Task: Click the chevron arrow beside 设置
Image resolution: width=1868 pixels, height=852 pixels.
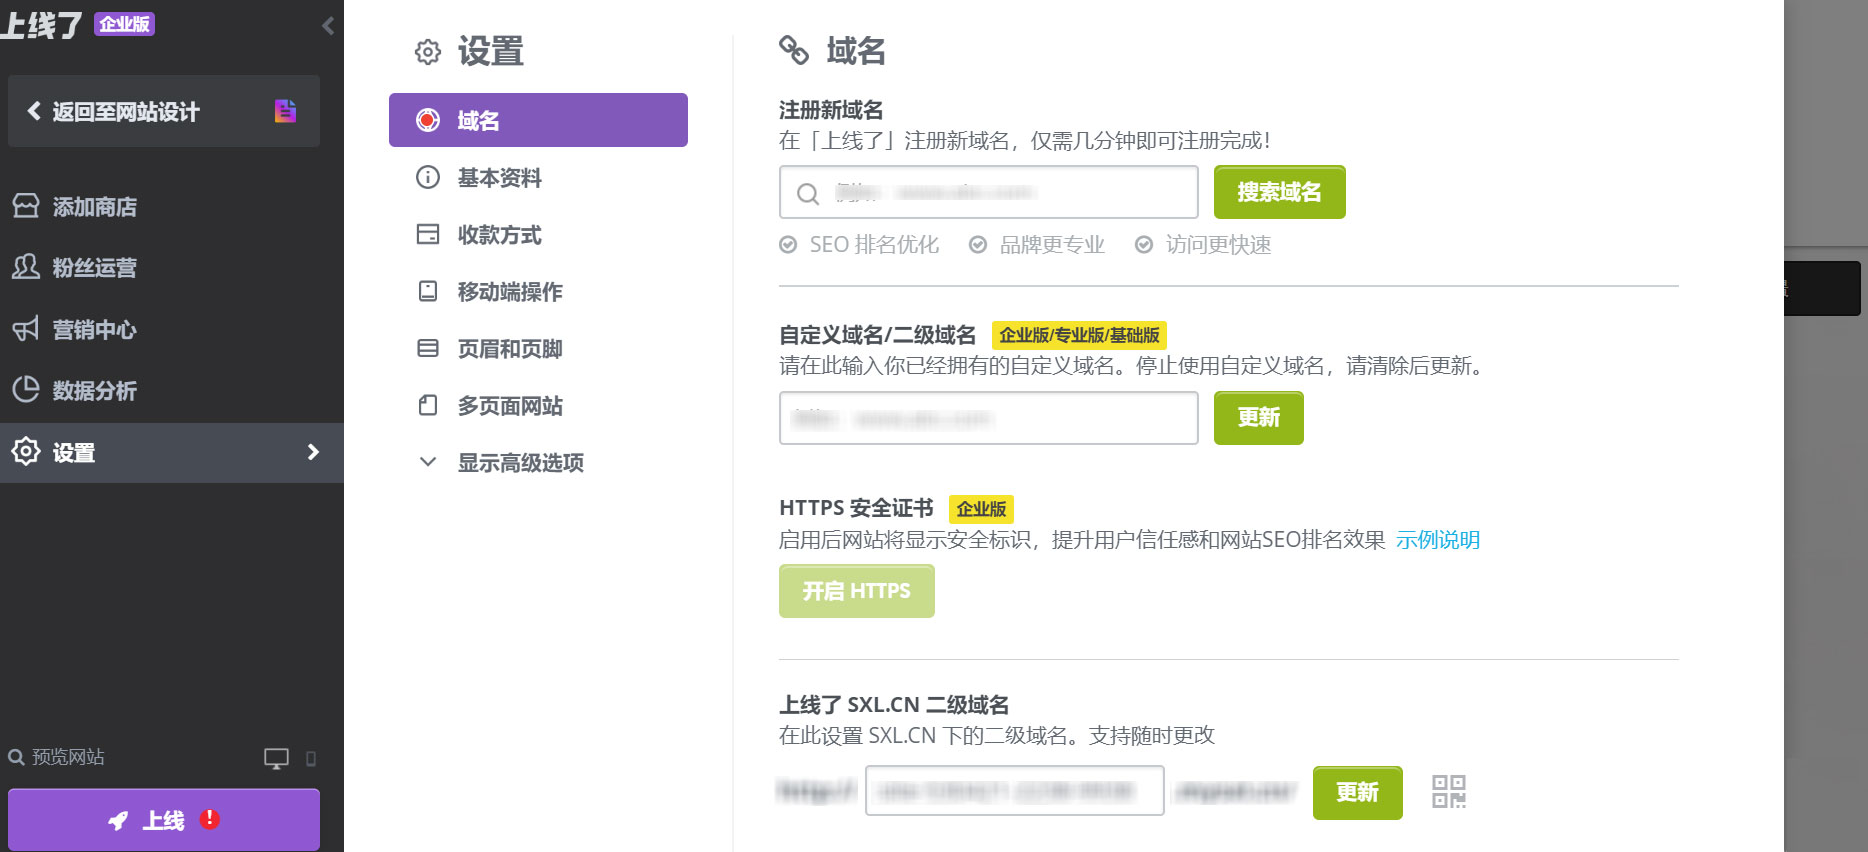Action: (313, 452)
